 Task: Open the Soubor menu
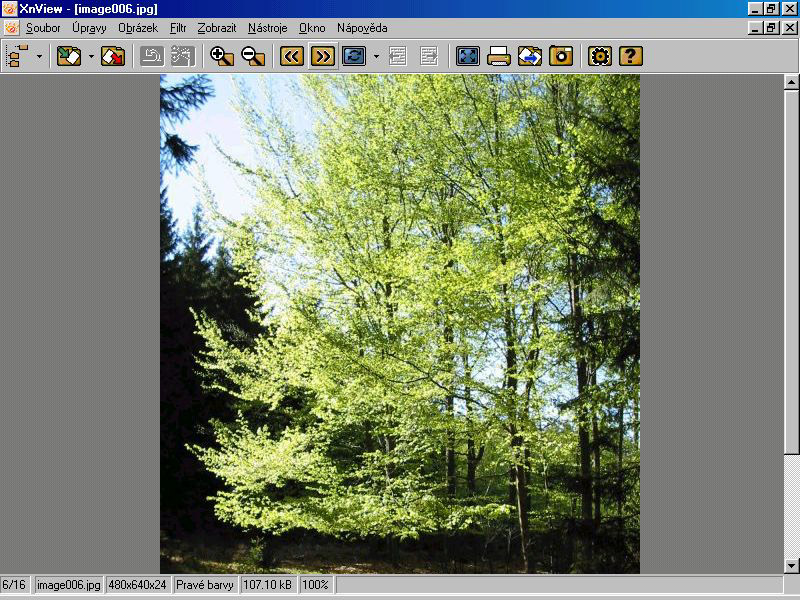[x=43, y=28]
